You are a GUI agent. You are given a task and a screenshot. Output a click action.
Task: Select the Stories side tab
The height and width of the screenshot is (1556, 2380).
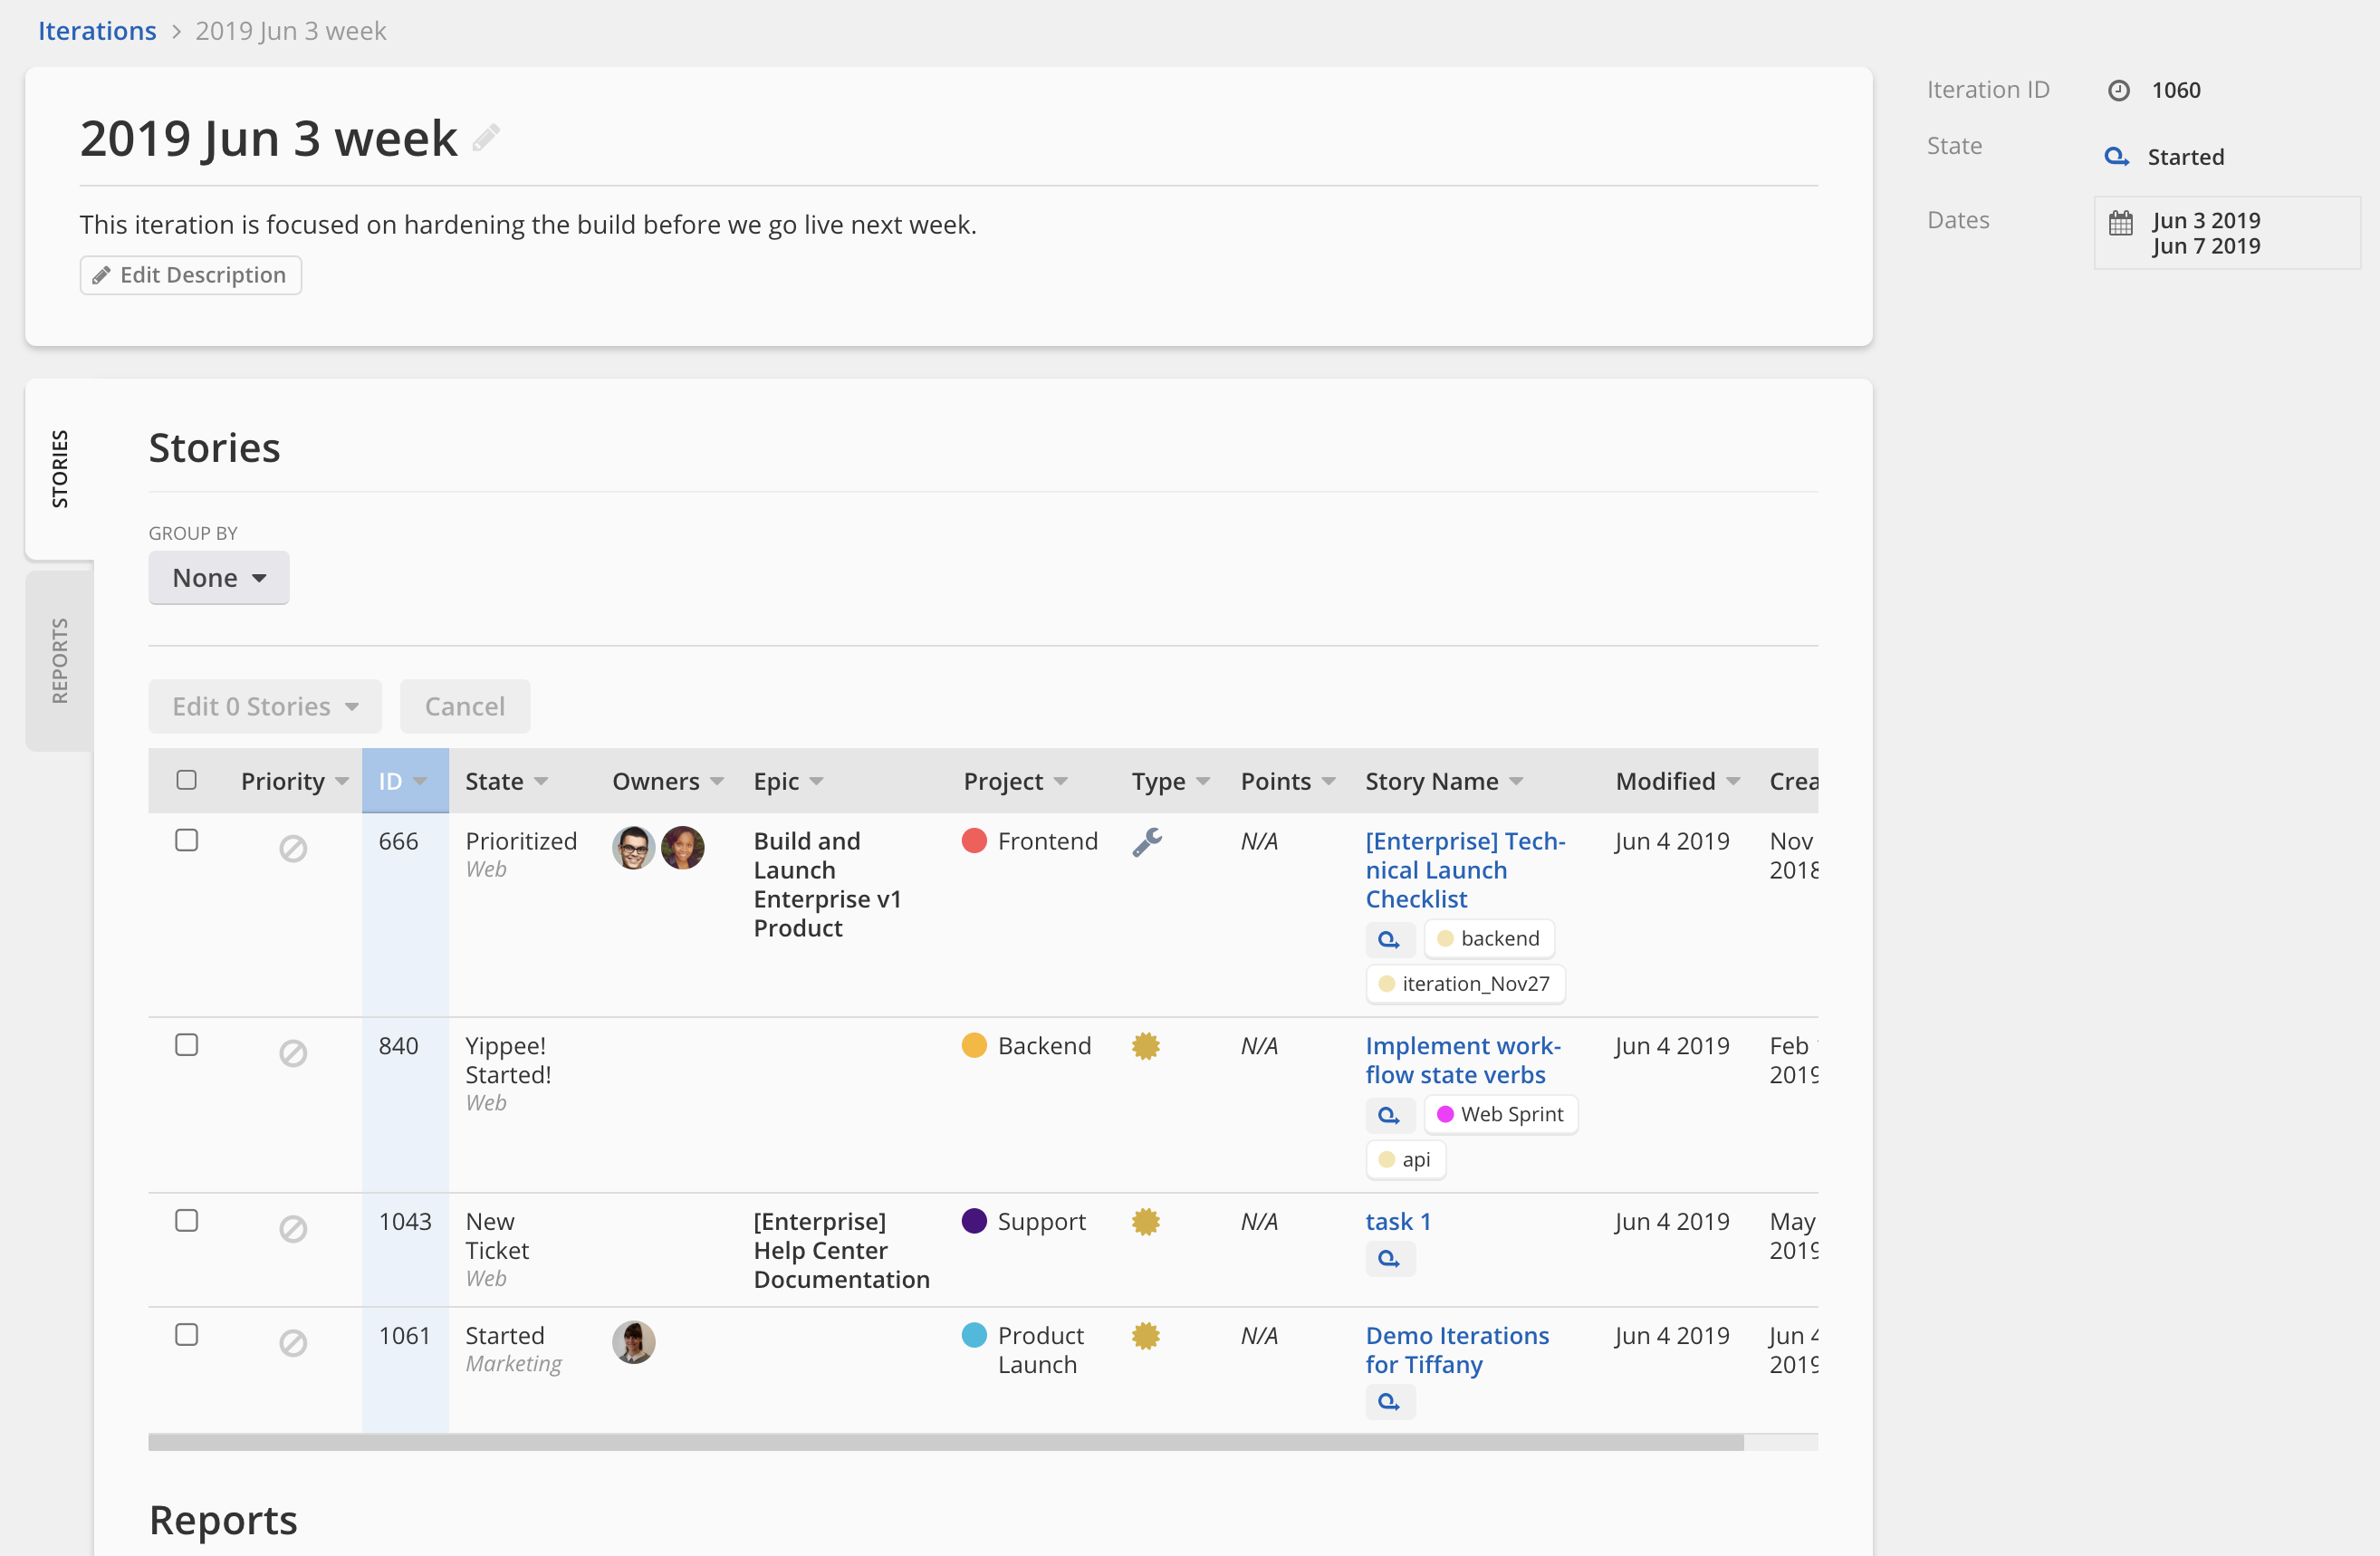pos(60,468)
